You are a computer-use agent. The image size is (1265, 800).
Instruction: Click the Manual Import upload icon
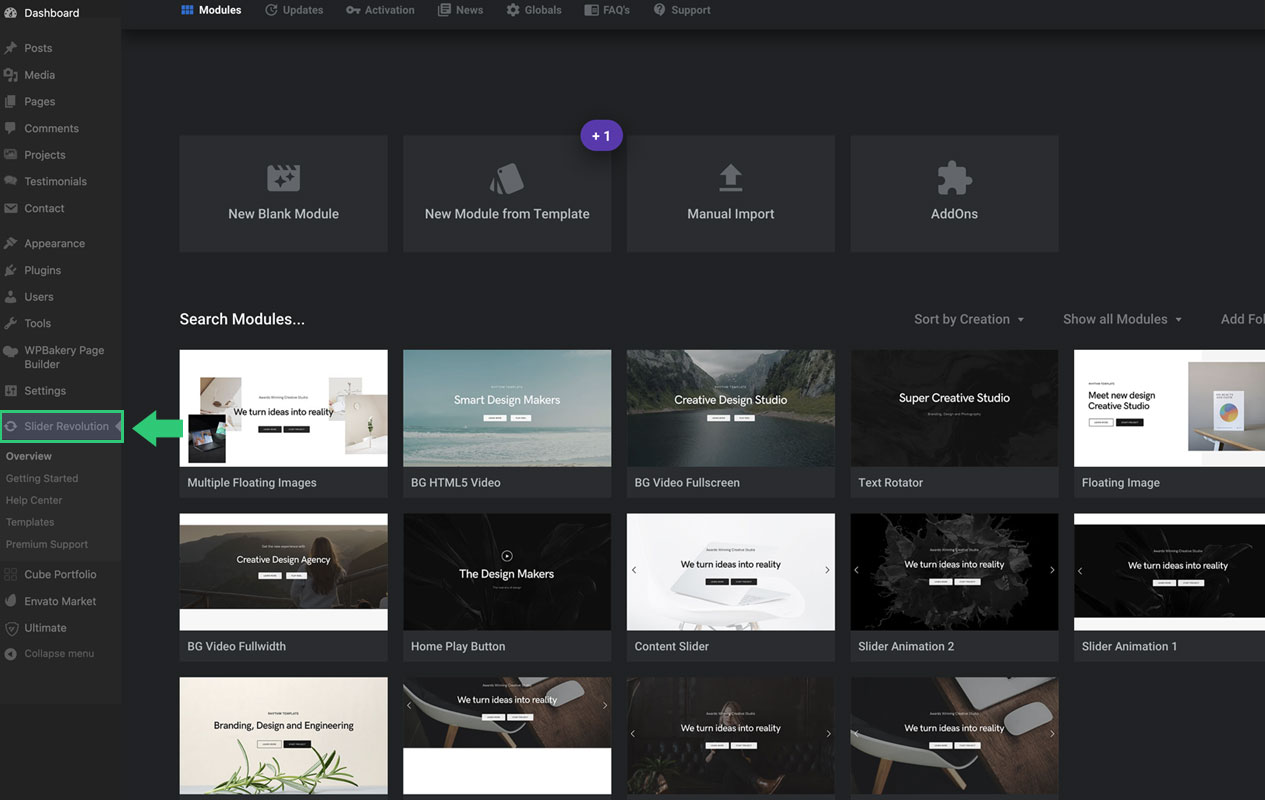pos(731,178)
